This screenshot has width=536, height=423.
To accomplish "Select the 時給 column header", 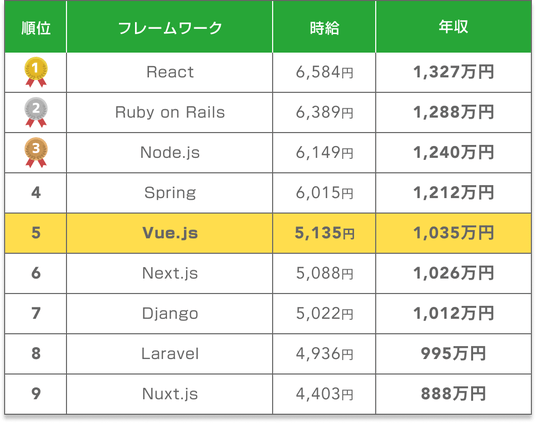I will click(324, 27).
